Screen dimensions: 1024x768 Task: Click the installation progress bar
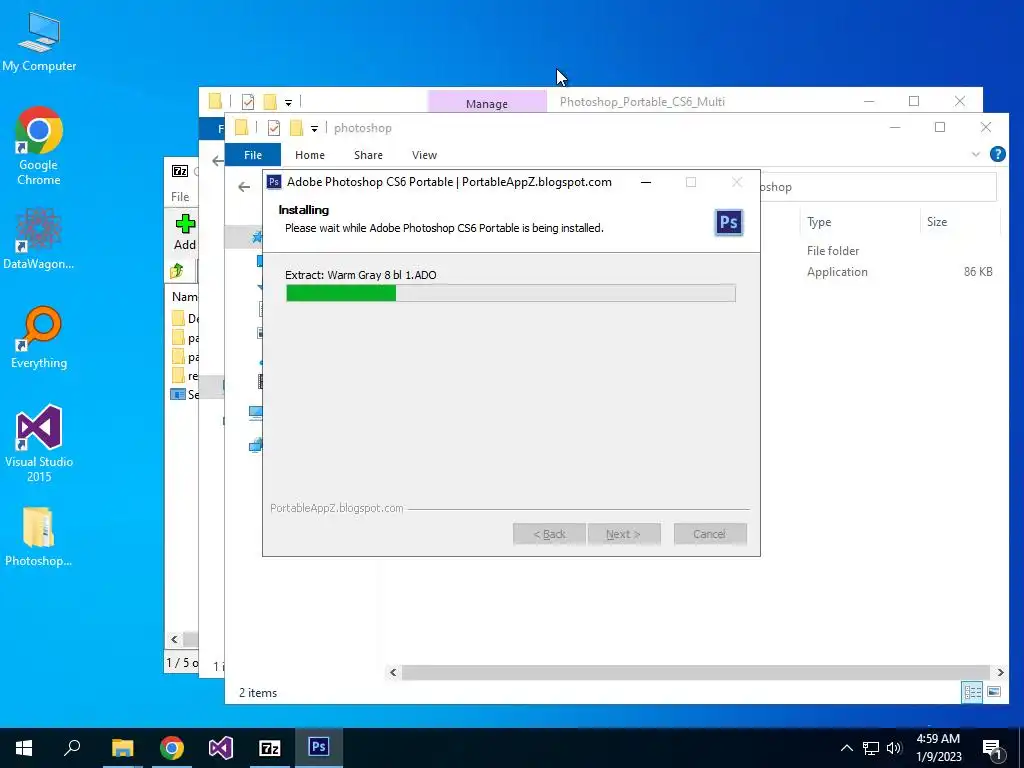511,293
